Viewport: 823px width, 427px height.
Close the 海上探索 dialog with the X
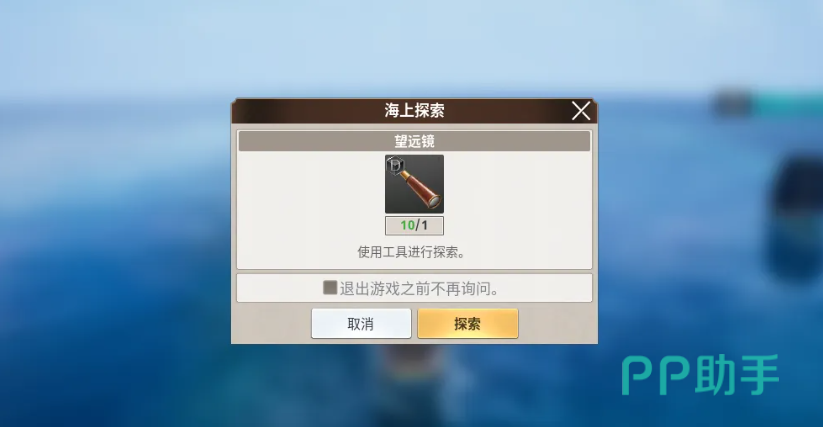click(x=581, y=111)
